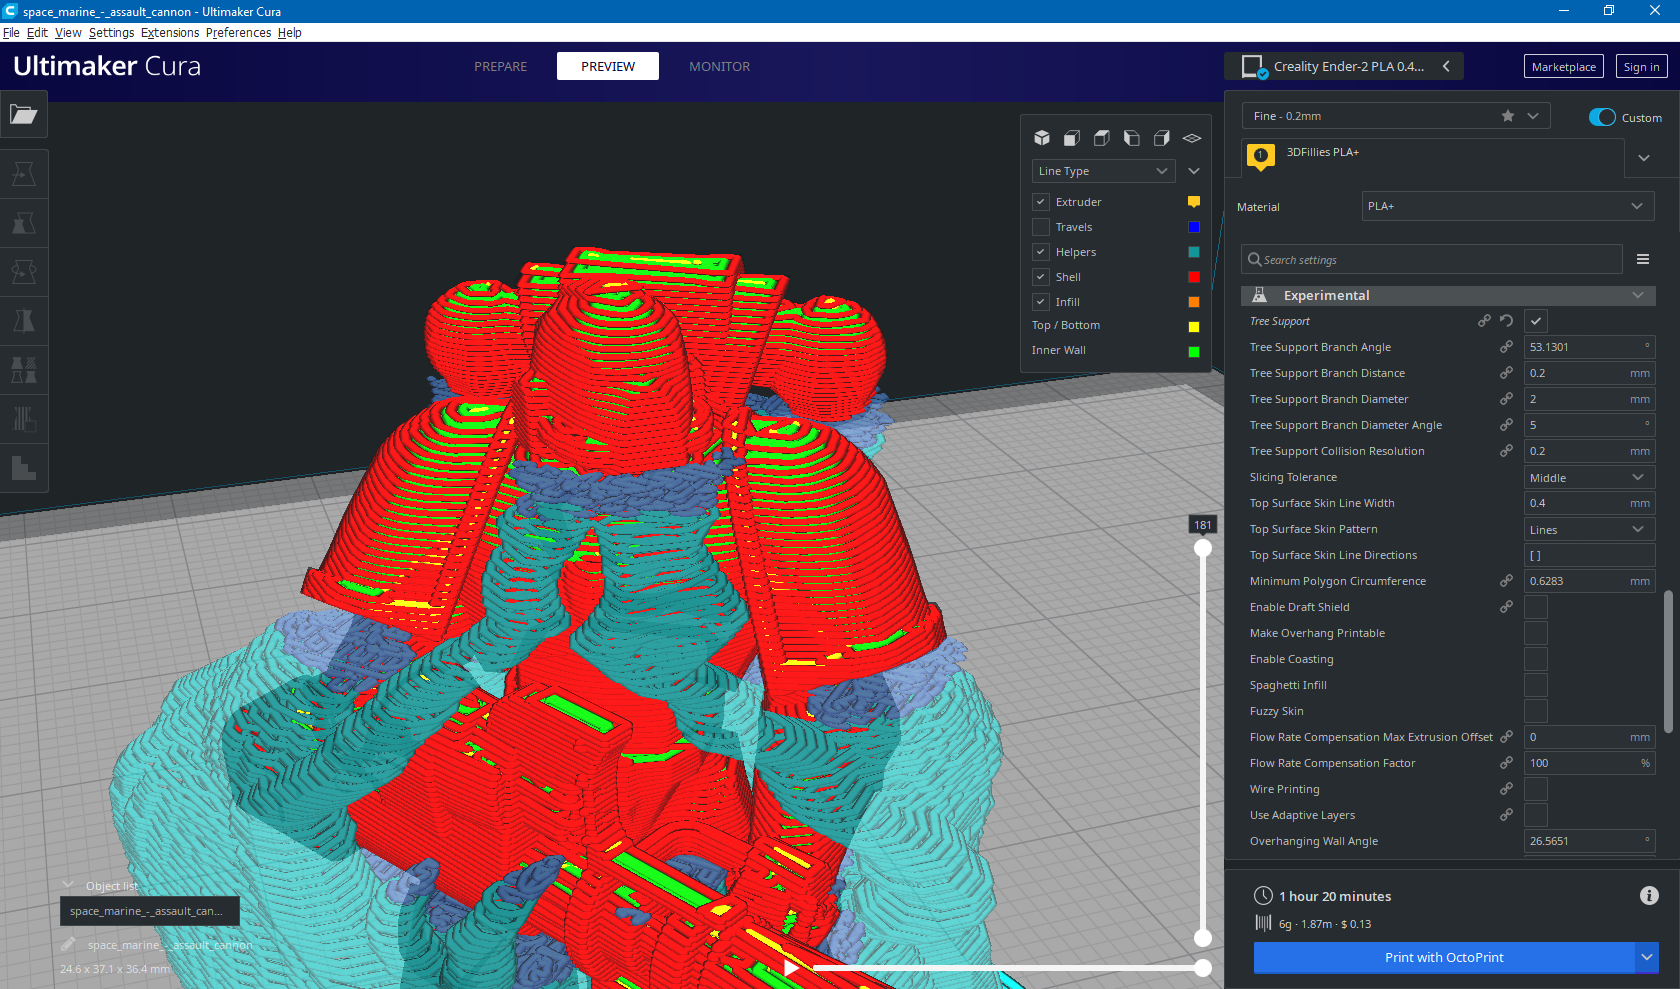Screen dimensions: 1680x989
Task: Switch to top view camera icon
Action: 1102,138
